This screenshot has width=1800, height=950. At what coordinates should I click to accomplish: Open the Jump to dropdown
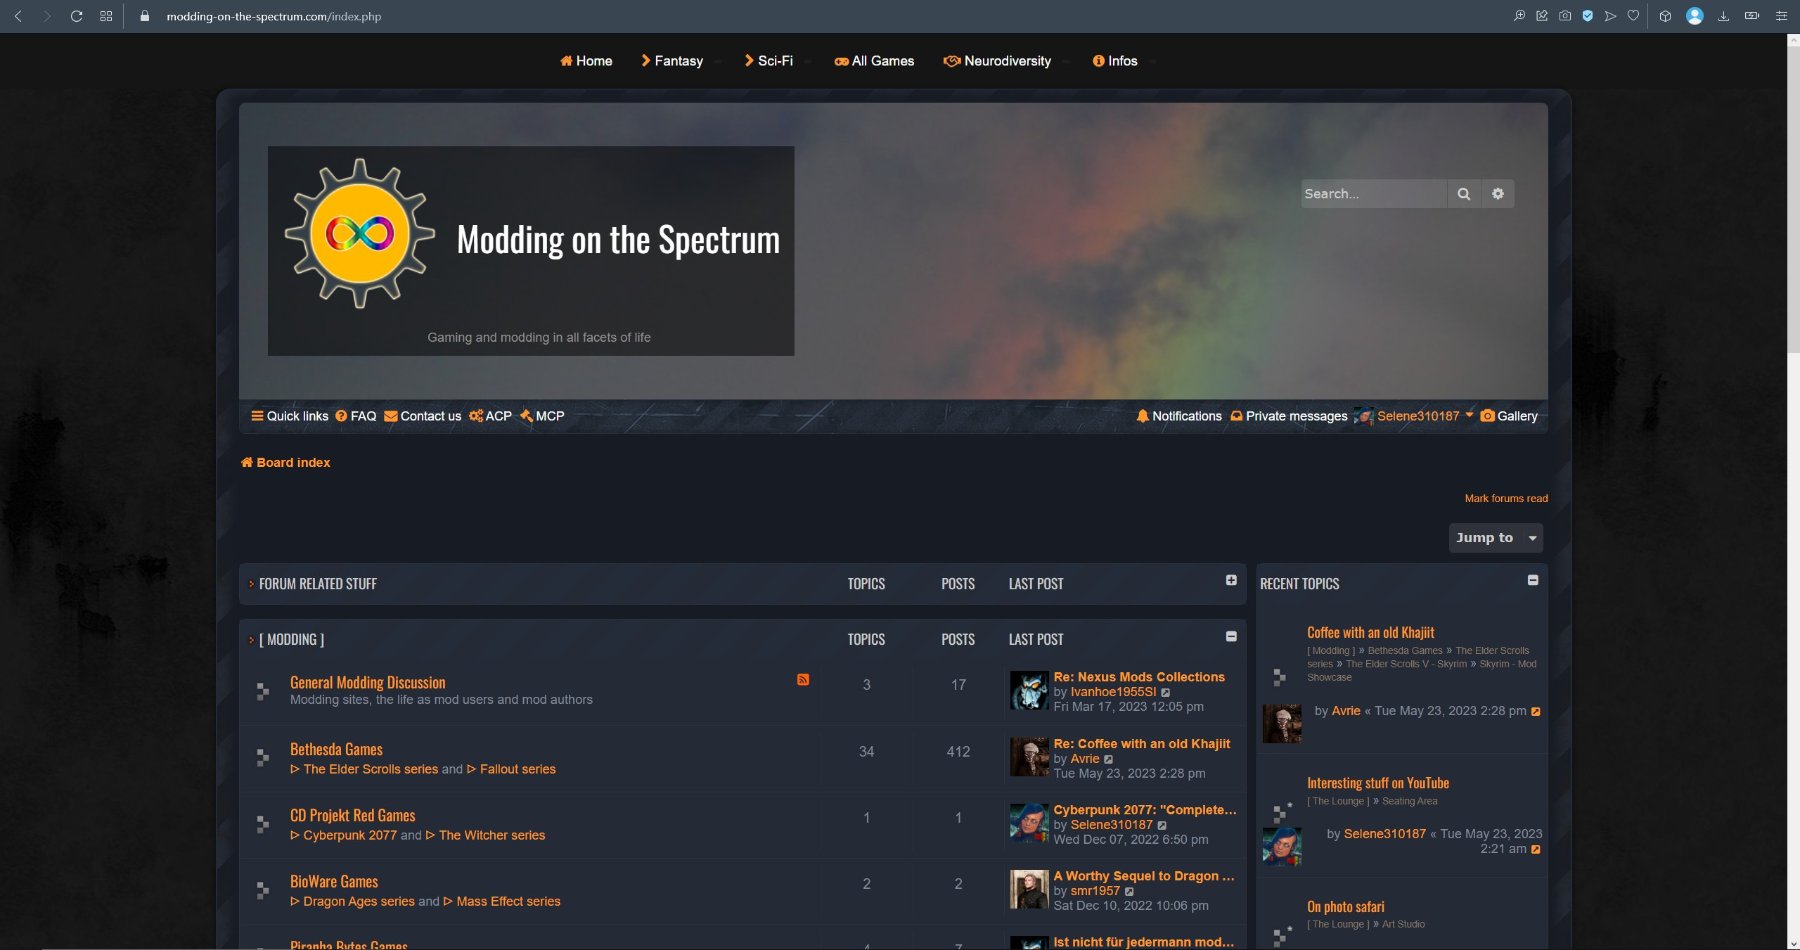(x=1495, y=538)
